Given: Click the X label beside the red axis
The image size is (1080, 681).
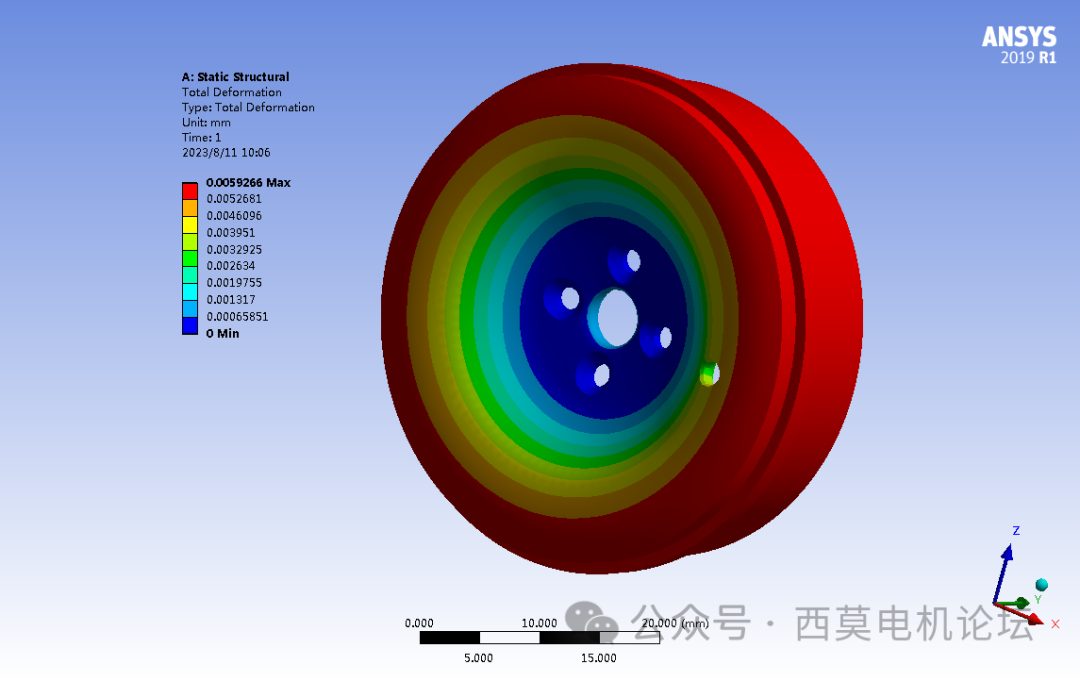Looking at the screenshot, I should 1055,624.
